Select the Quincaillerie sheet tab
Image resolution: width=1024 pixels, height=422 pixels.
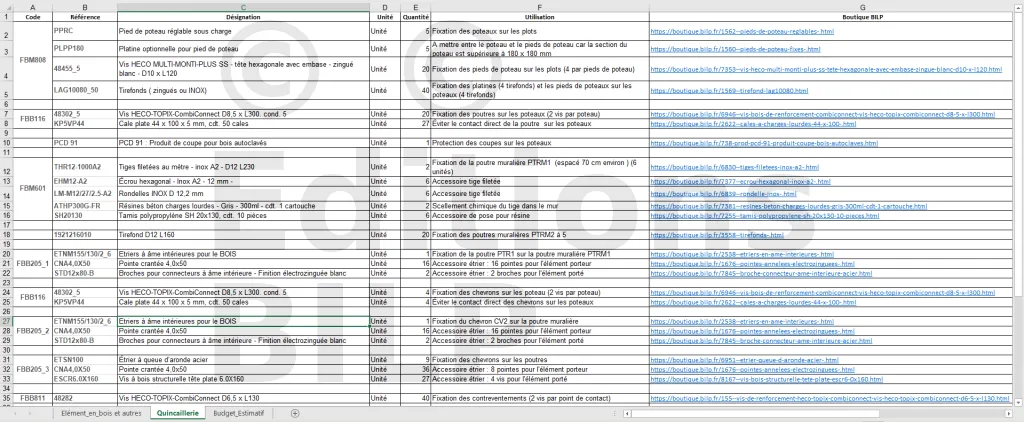click(x=178, y=412)
